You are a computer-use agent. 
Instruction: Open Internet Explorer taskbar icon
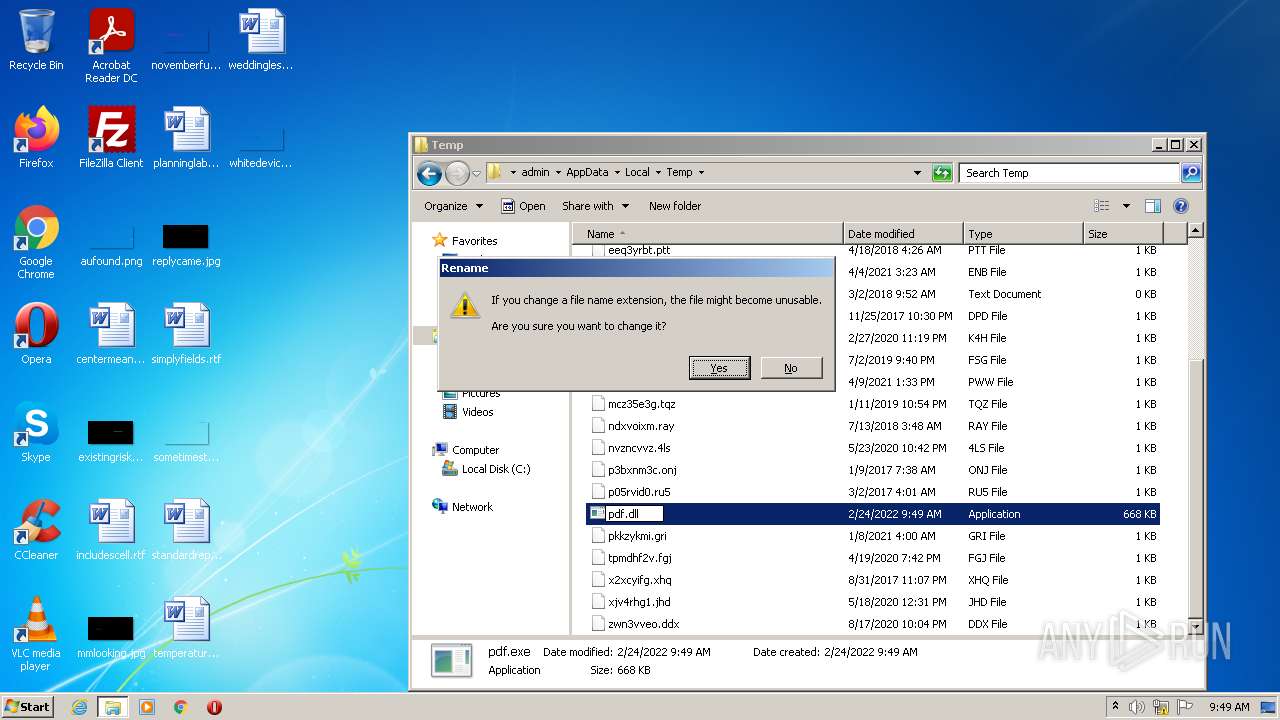point(80,707)
